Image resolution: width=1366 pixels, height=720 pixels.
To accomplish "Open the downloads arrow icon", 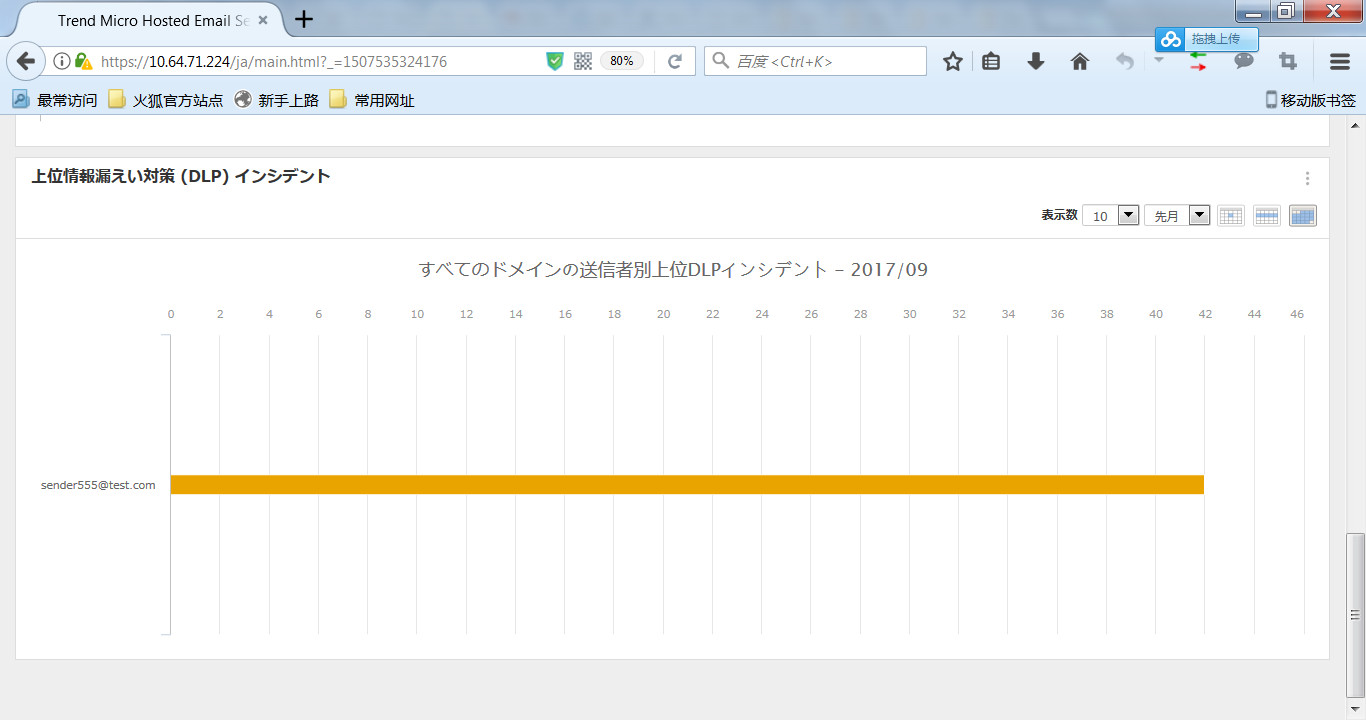I will [x=1036, y=62].
